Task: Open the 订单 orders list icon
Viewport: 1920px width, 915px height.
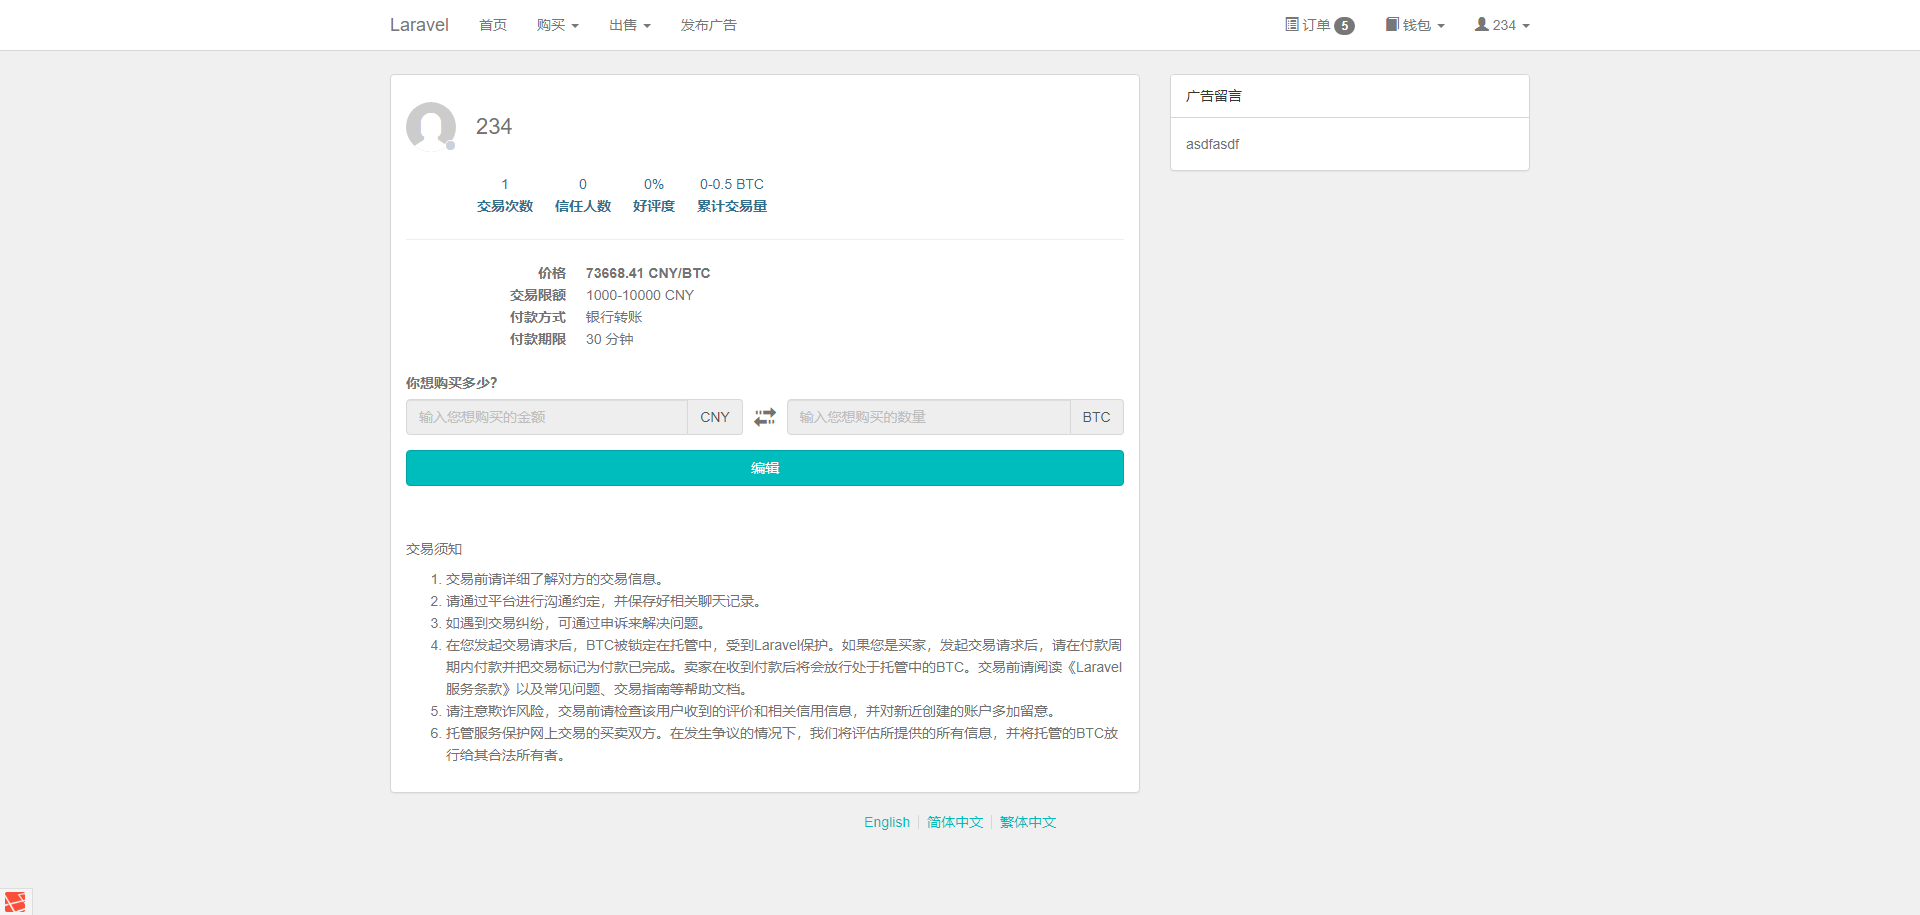Action: pos(1290,24)
